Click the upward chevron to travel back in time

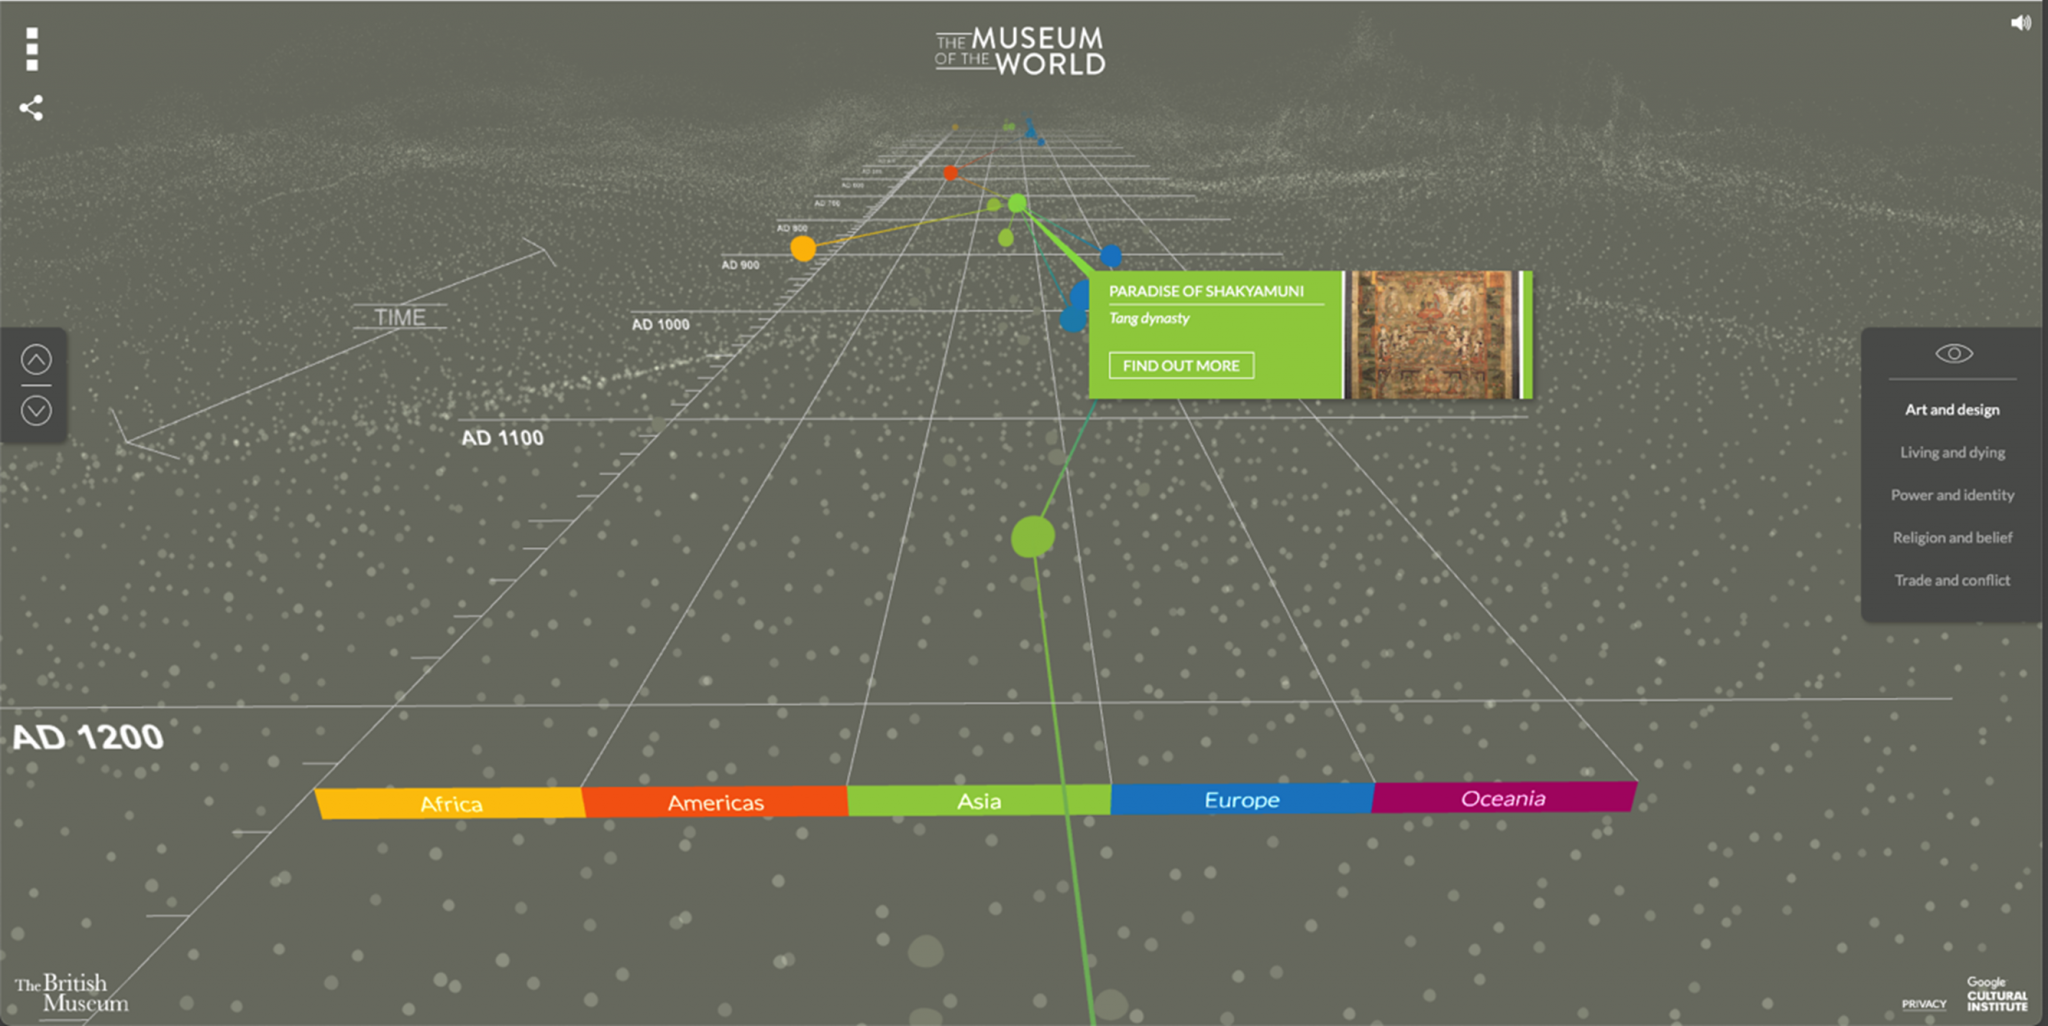[x=38, y=357]
